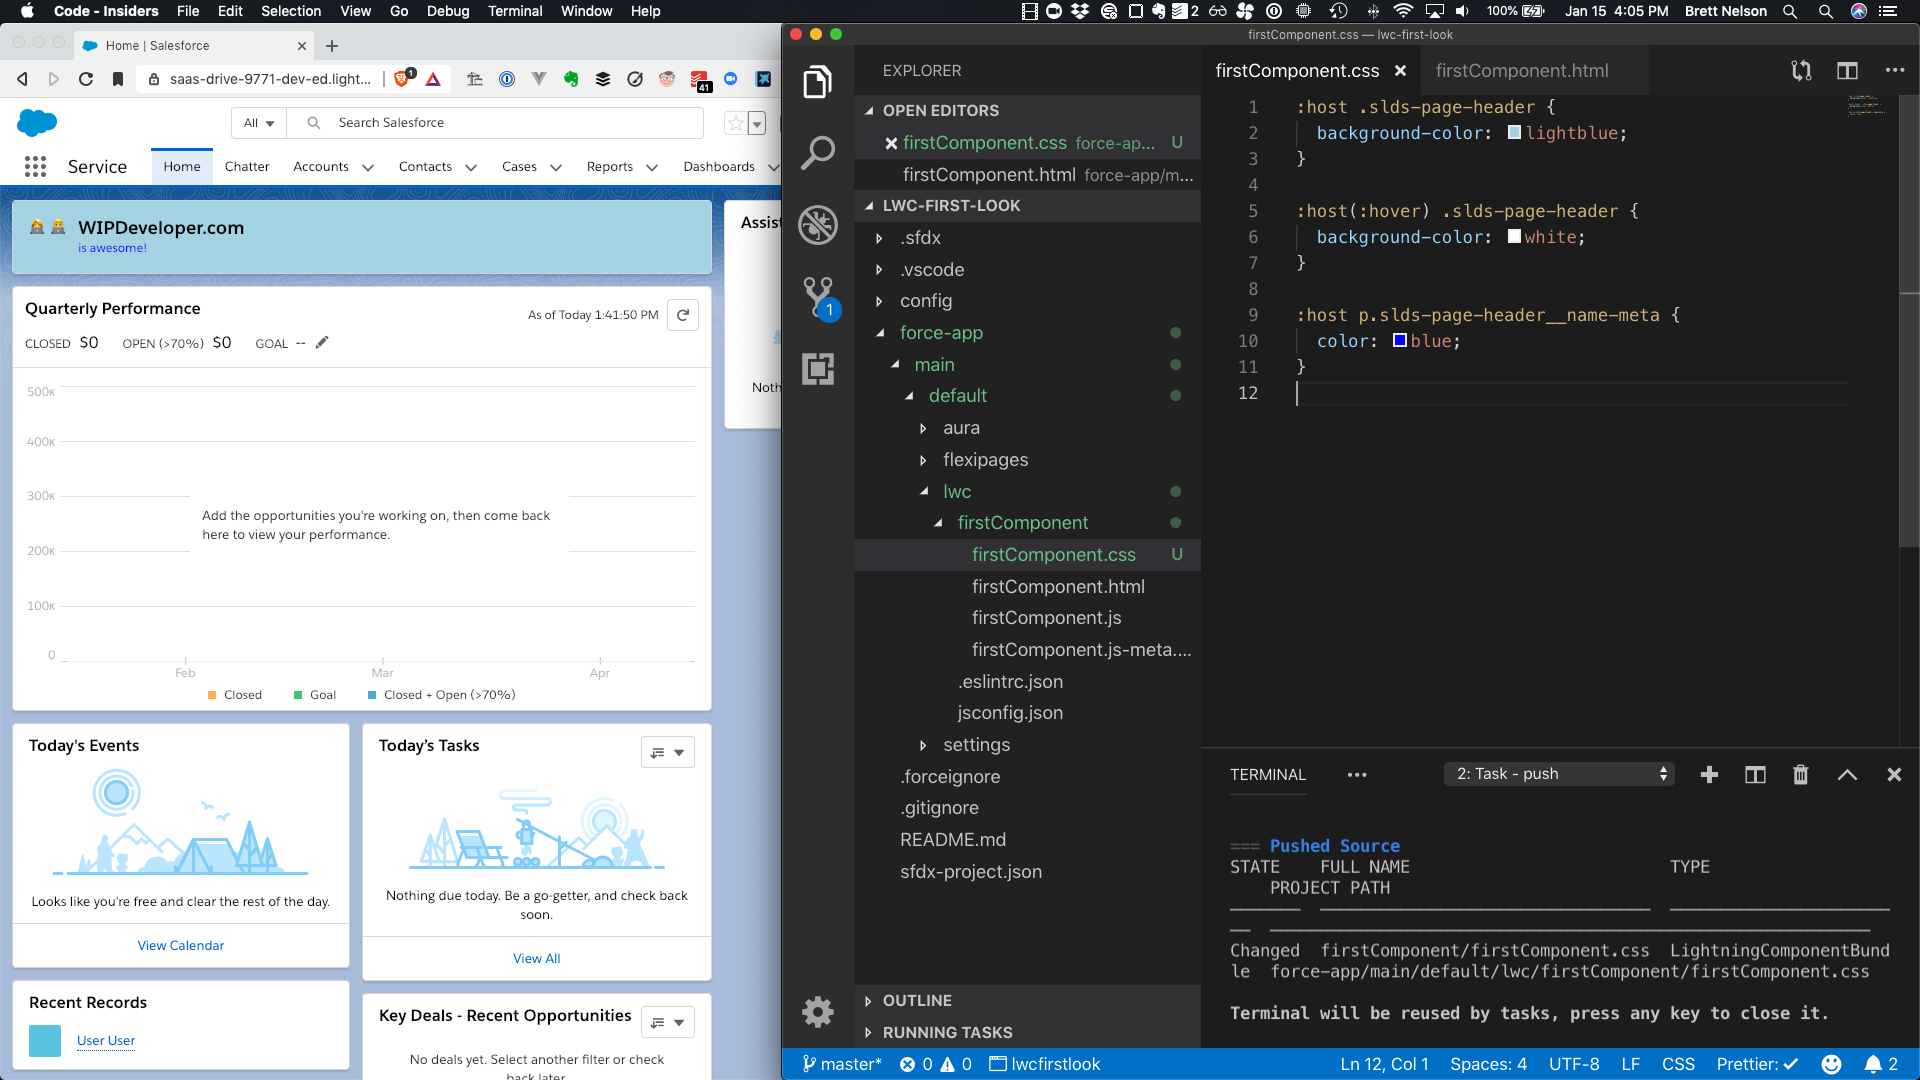Expand the OUTLINE section
The height and width of the screenshot is (1080, 1920).
coord(868,1001)
